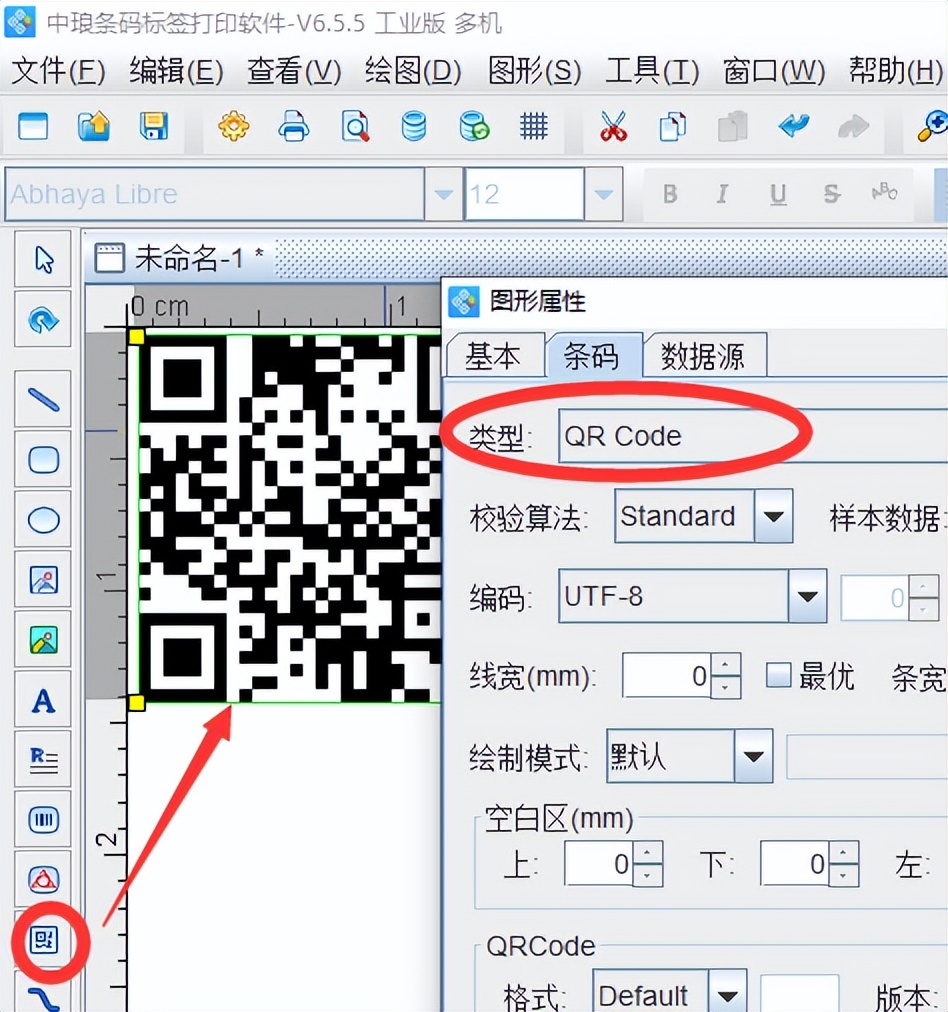Open the 文件(F) menu
This screenshot has height=1012, width=948.
pyautogui.click(x=58, y=70)
